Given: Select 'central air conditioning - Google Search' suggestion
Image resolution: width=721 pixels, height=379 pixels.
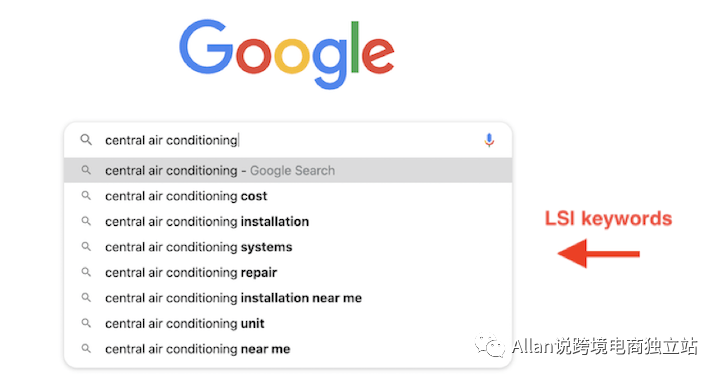Looking at the screenshot, I should click(x=288, y=170).
